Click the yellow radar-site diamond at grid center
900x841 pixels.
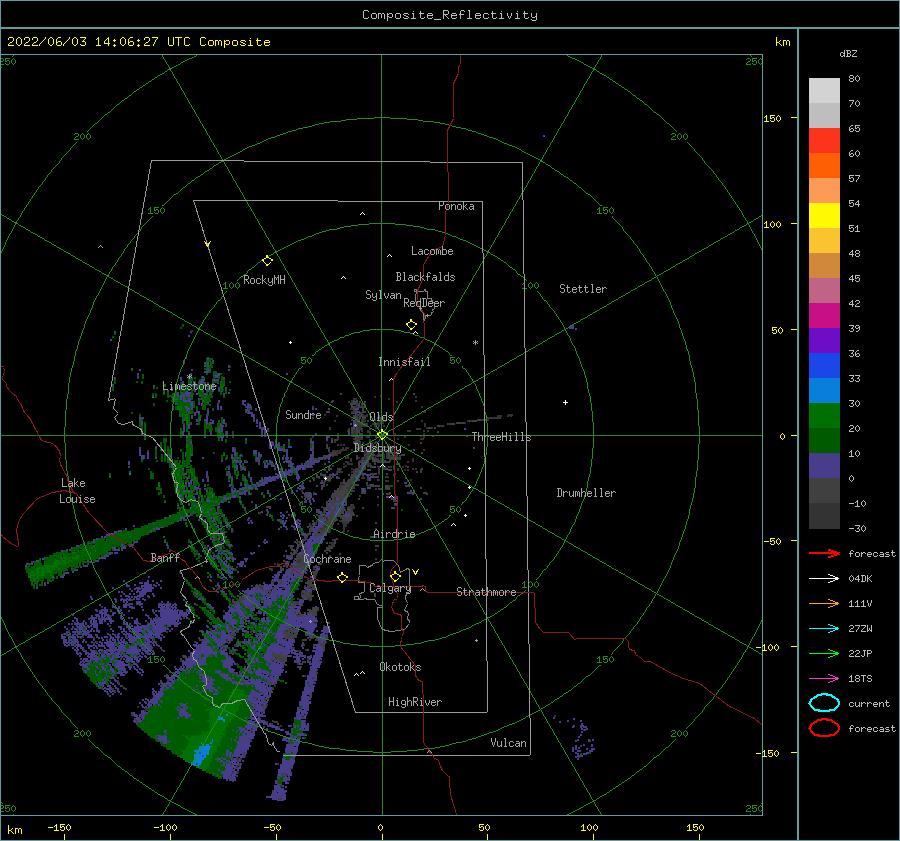[x=382, y=435]
